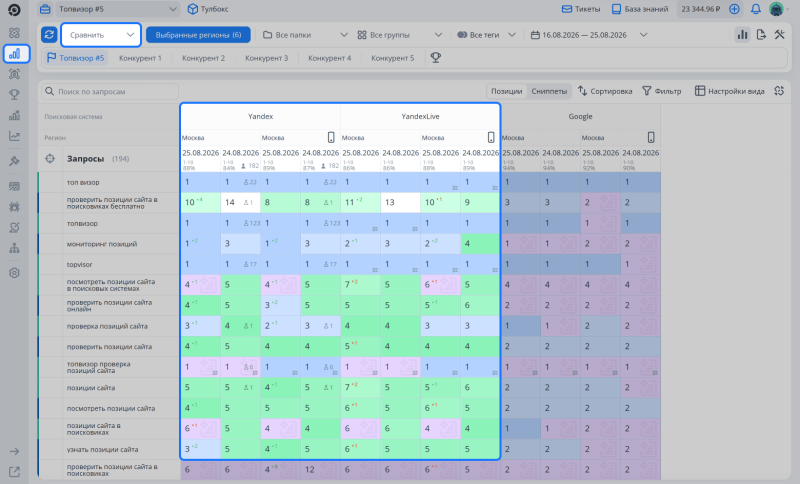This screenshot has height=484, width=800.
Task: Open Сортировка options
Action: pyautogui.click(x=605, y=91)
